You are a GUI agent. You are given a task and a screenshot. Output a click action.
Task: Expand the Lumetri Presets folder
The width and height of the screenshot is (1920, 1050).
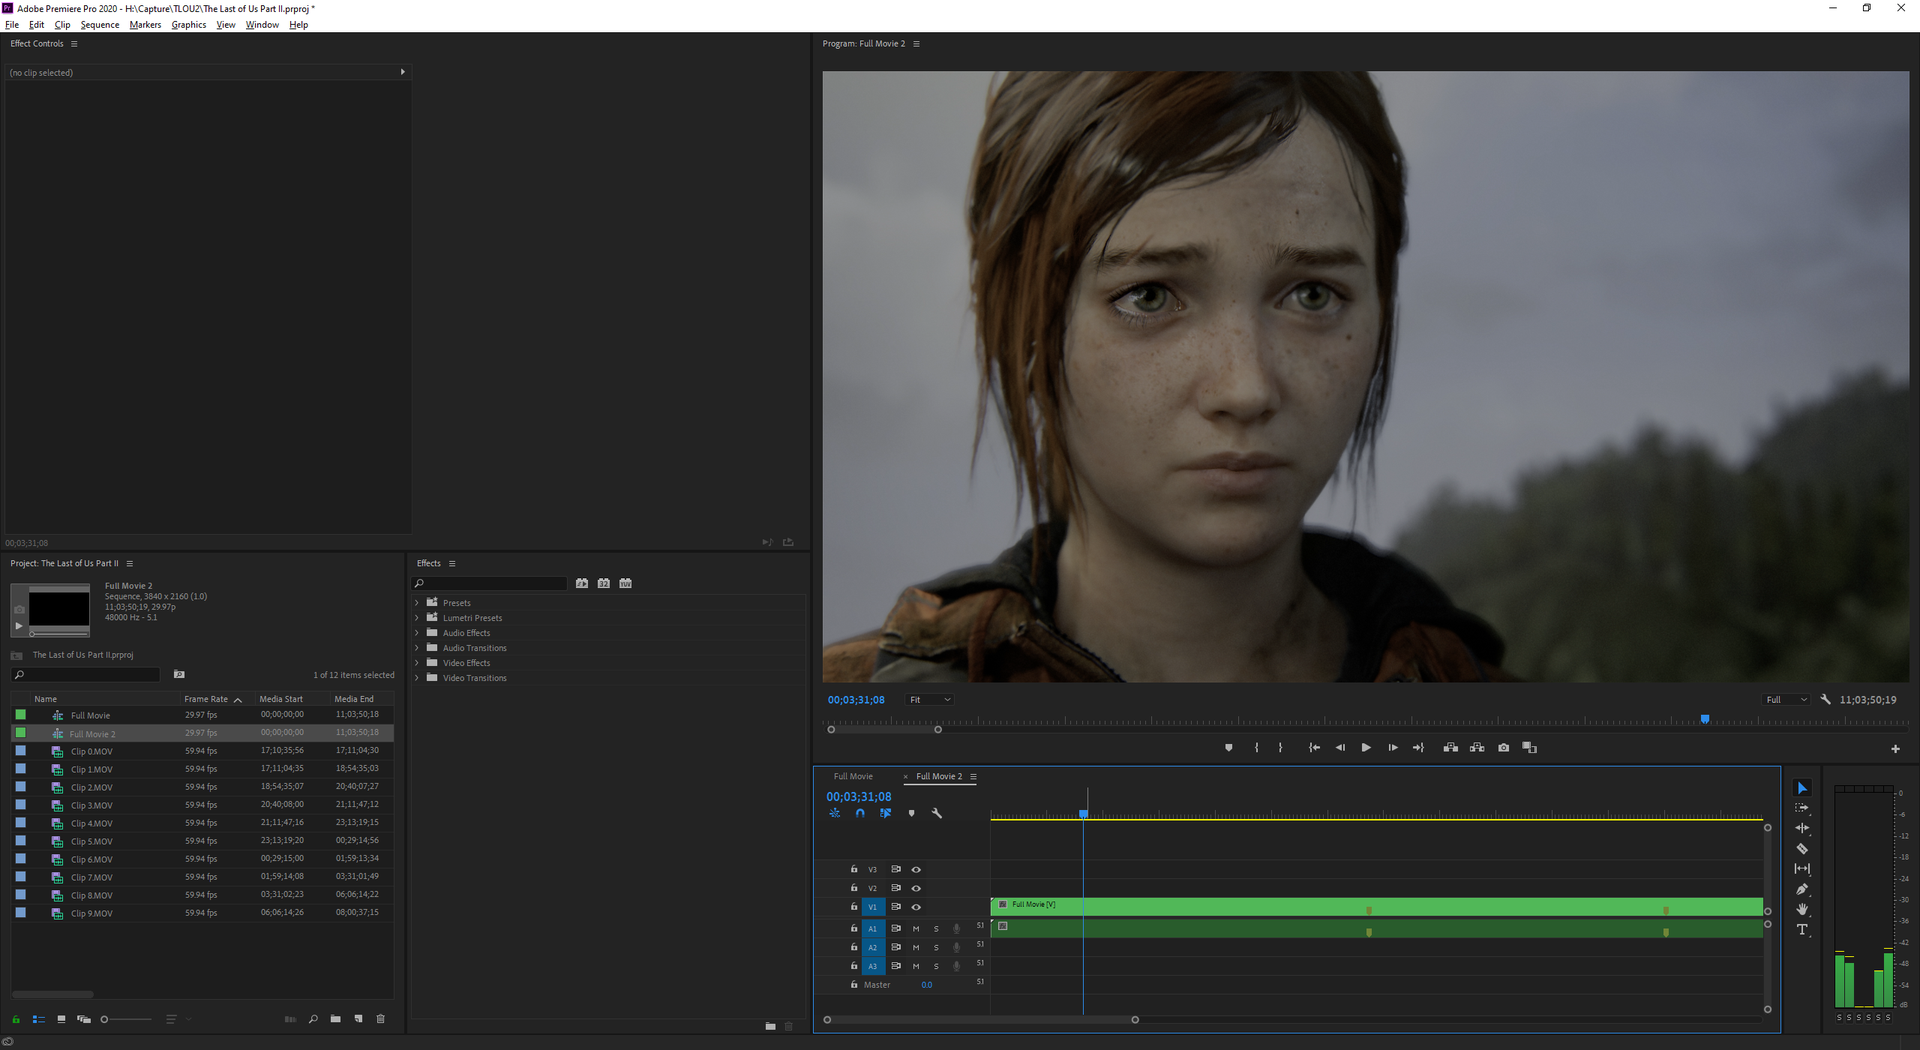417,618
